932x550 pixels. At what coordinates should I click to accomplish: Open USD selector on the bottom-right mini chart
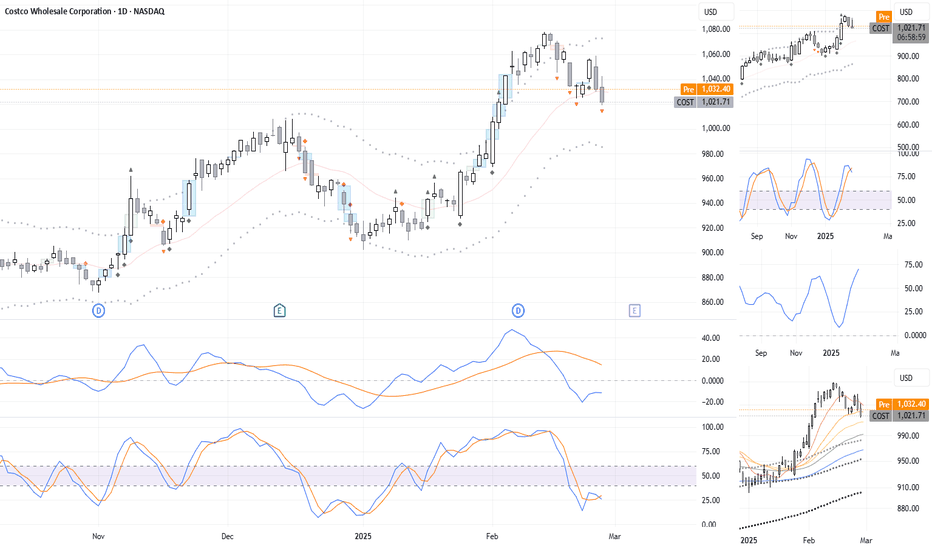pyautogui.click(x=911, y=378)
